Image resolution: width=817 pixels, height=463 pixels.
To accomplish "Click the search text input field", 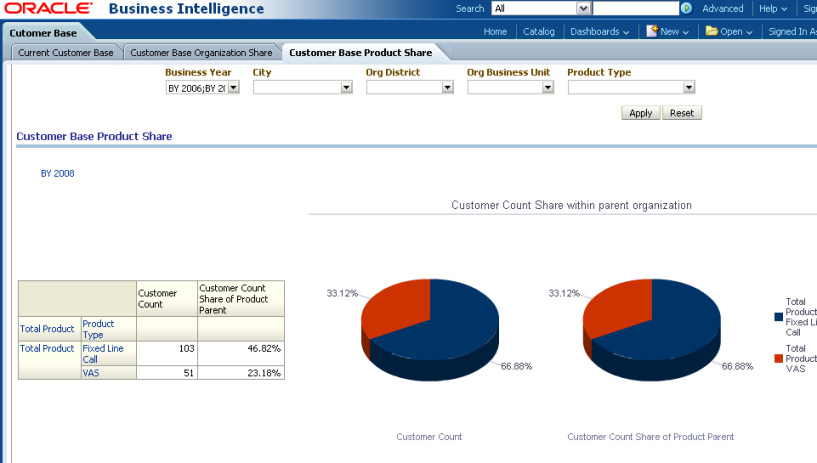I will click(635, 8).
